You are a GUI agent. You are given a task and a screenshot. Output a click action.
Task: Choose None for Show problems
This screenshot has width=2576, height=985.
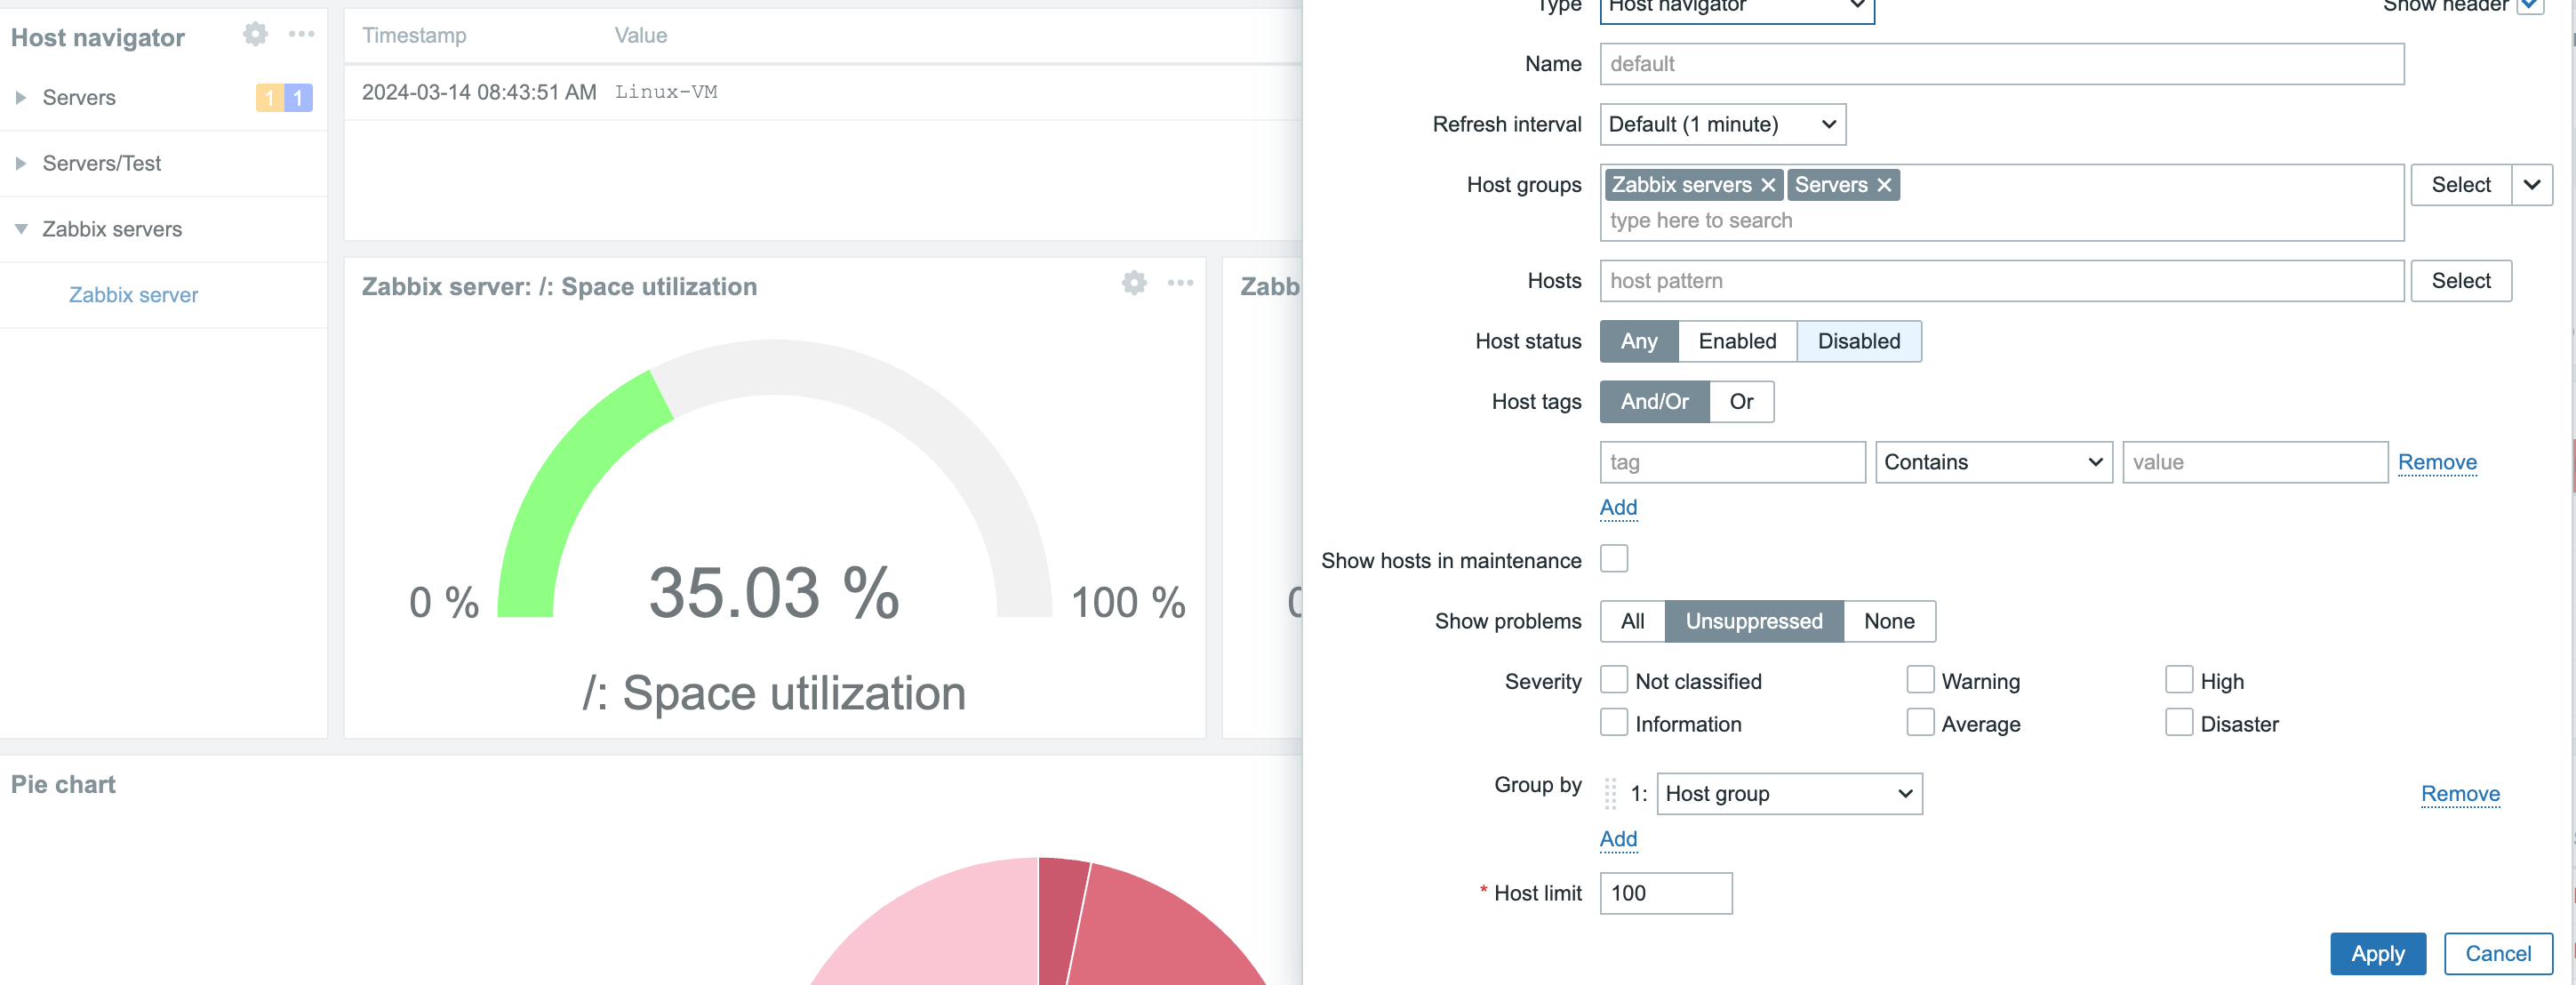pos(1888,622)
